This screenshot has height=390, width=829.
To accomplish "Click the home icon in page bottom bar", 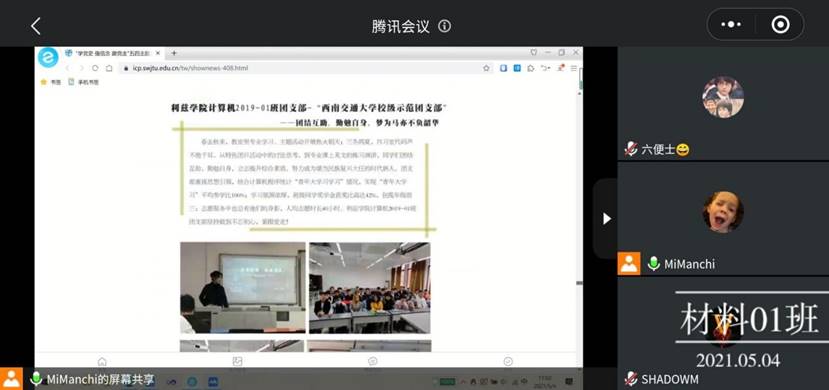I will click(102, 361).
